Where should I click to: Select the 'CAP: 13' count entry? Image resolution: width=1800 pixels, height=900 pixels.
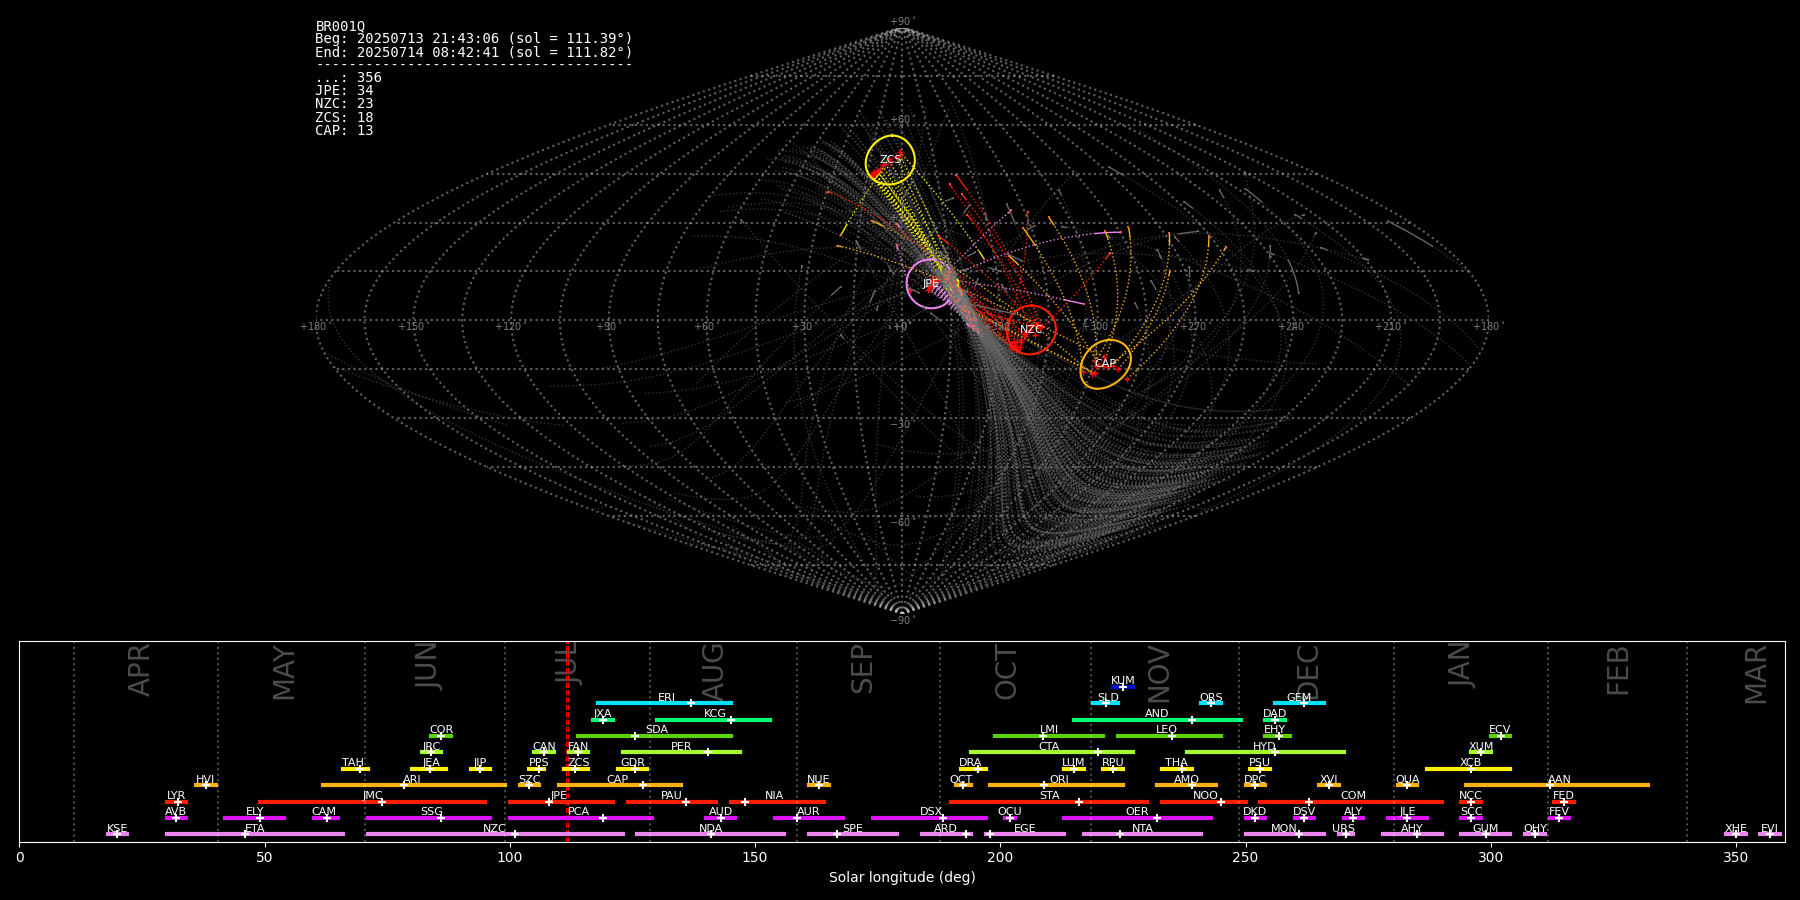click(344, 131)
